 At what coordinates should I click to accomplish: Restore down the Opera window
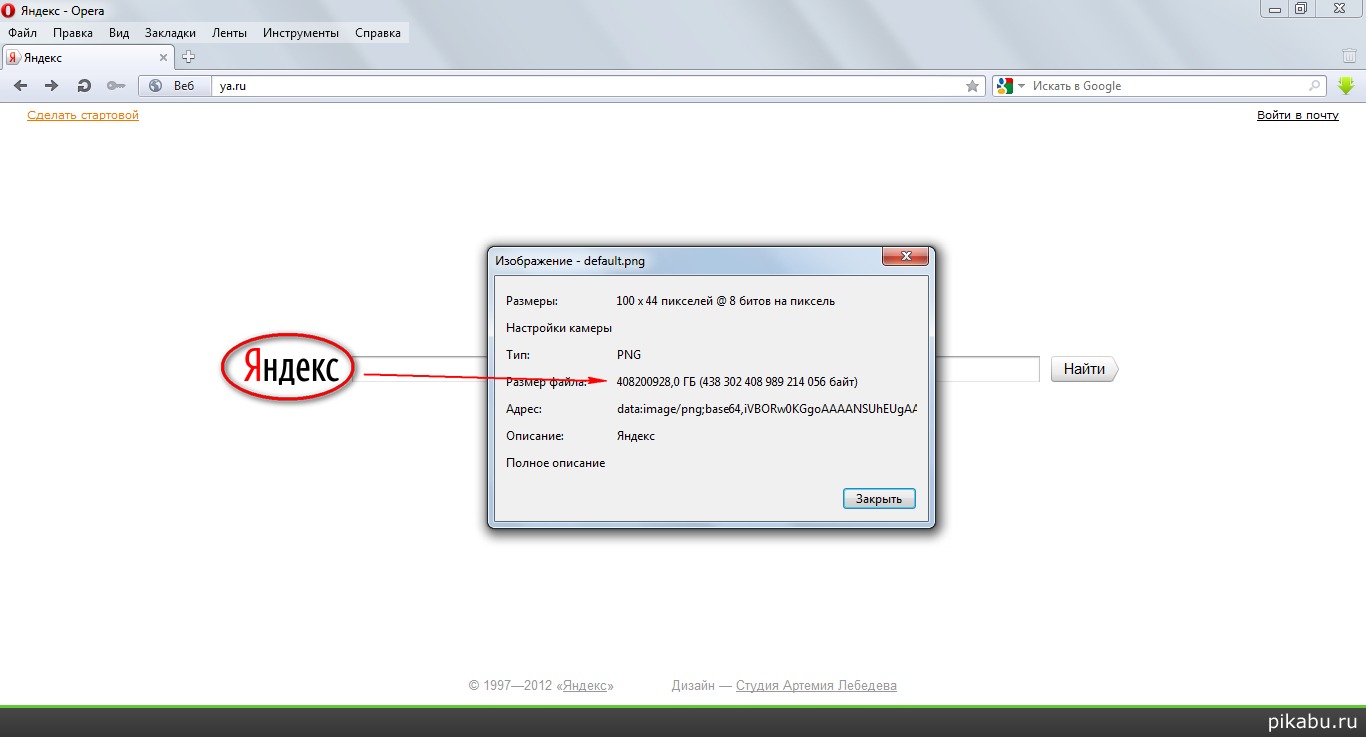[1300, 8]
